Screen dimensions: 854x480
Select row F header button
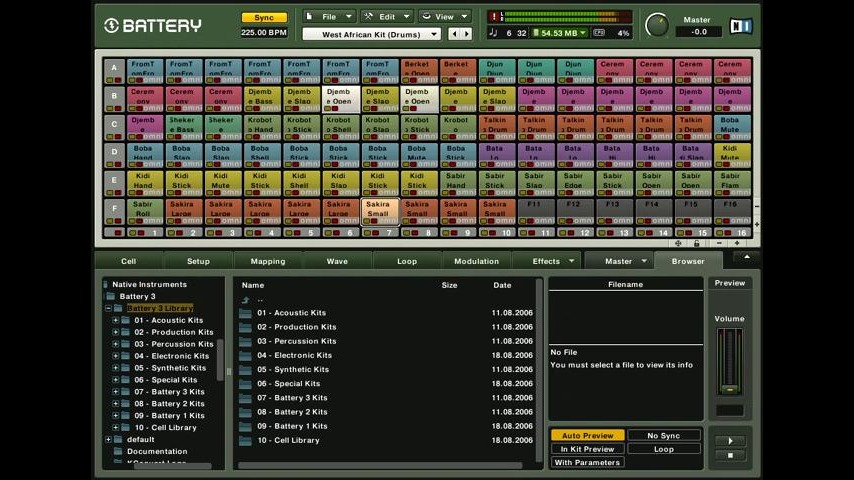click(x=114, y=208)
